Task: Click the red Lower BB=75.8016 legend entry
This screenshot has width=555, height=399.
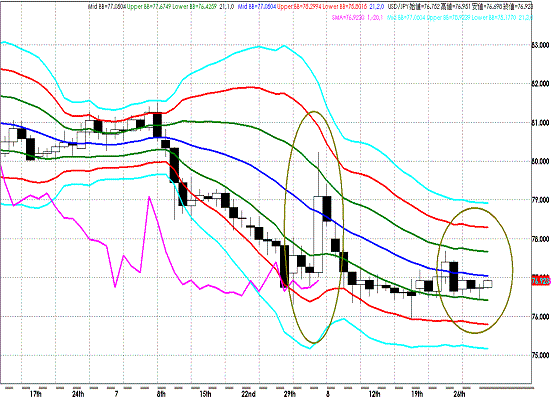Action: tap(346, 6)
